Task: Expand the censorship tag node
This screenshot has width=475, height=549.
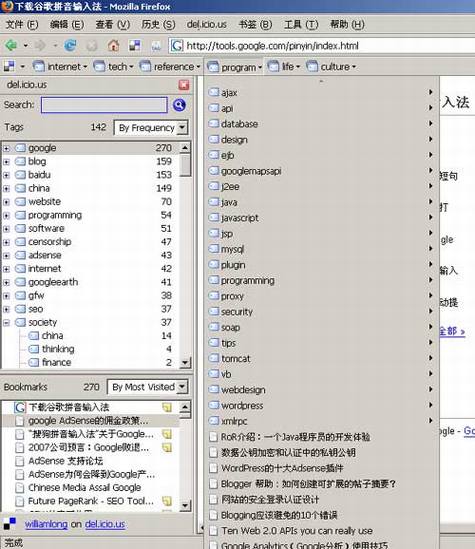Action: click(6, 242)
